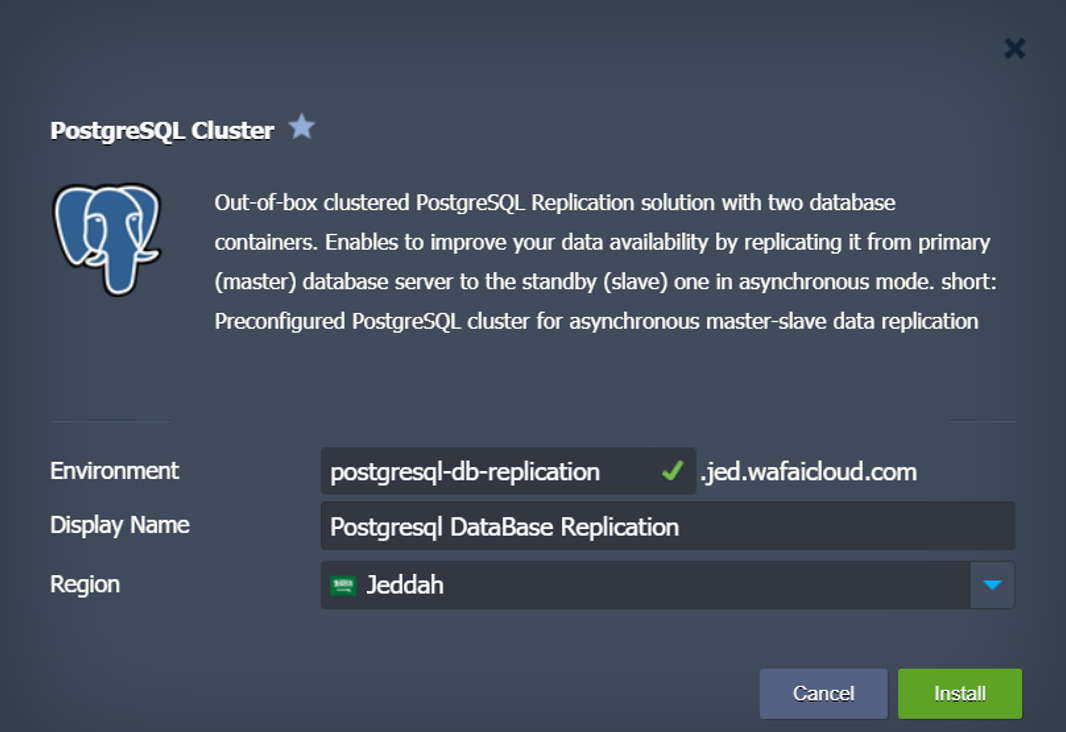Click the description line starting "Preconfigured PostgreSQL cluster"

click(x=596, y=322)
